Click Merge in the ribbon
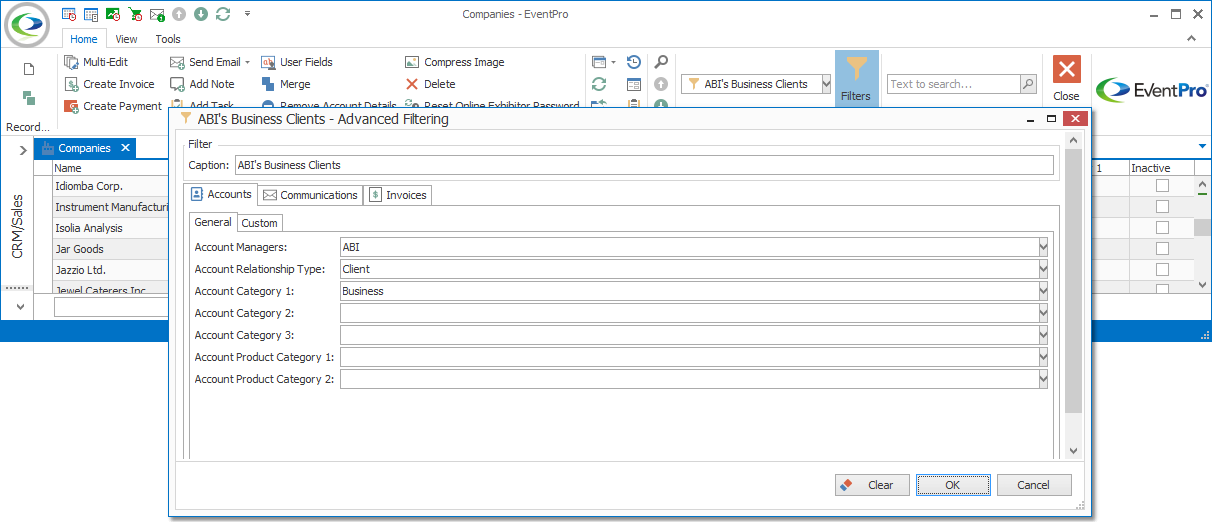Screen dimensions: 1212x524 coord(286,84)
